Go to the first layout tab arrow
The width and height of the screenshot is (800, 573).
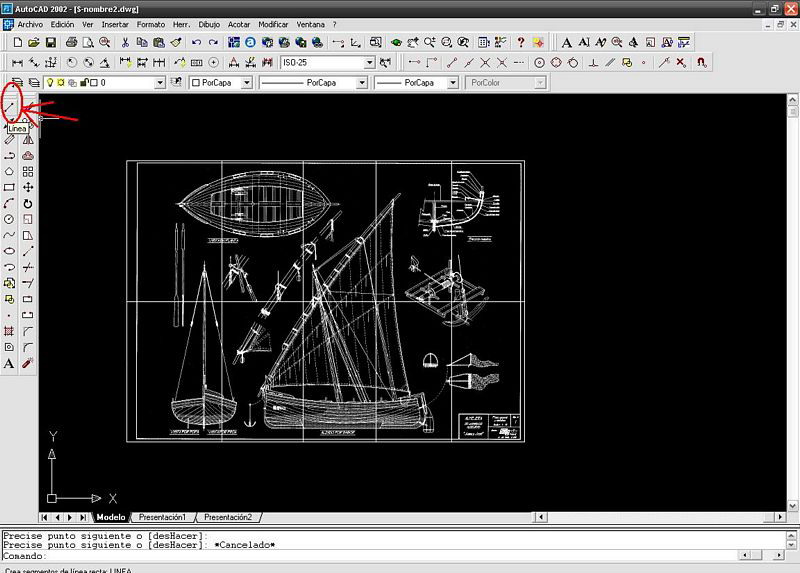[x=45, y=517]
